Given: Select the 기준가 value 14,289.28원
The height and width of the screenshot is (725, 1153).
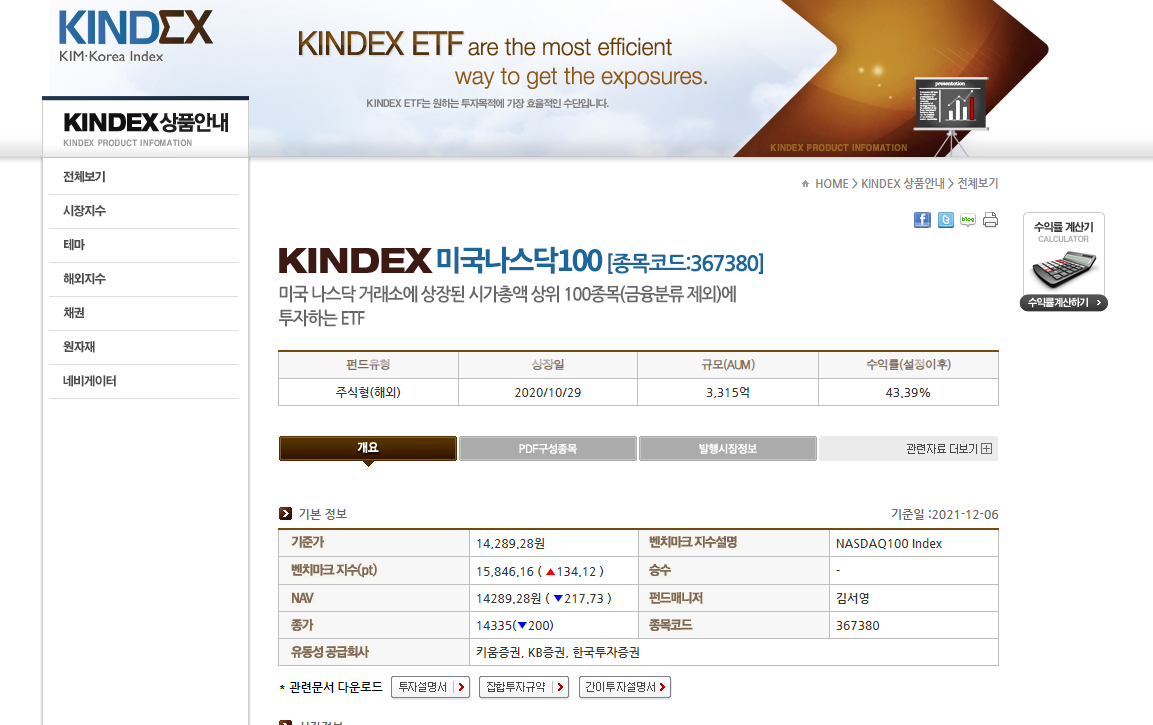Looking at the screenshot, I should click(510, 543).
